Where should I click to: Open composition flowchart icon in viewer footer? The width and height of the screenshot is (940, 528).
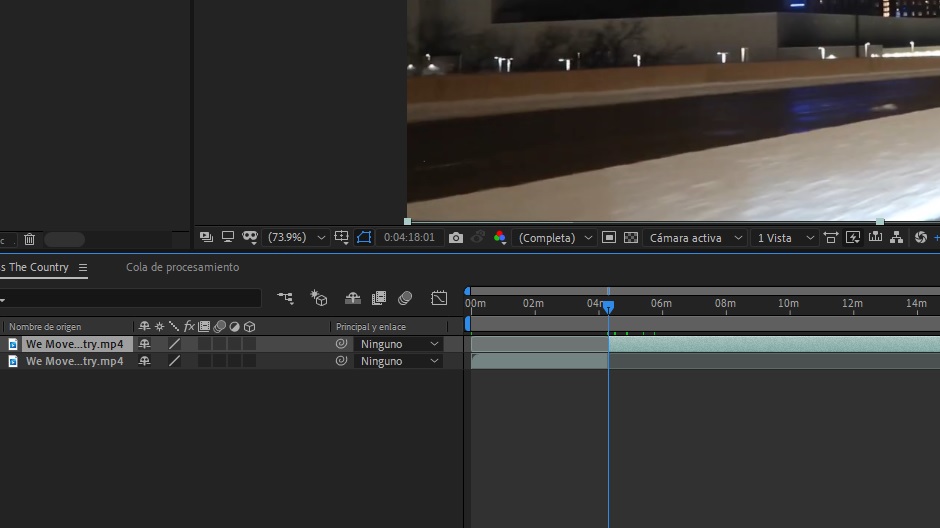tap(896, 237)
